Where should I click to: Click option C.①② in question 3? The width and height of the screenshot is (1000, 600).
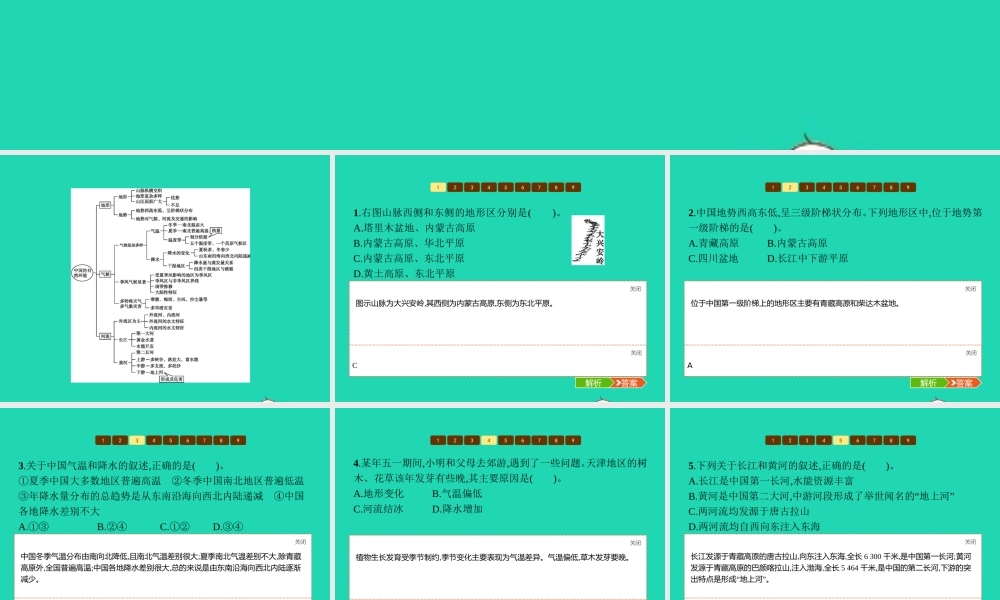click(175, 527)
